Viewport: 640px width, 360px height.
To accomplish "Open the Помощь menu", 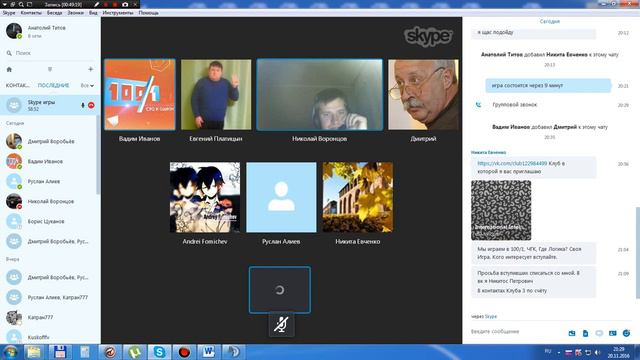I will [x=149, y=13].
